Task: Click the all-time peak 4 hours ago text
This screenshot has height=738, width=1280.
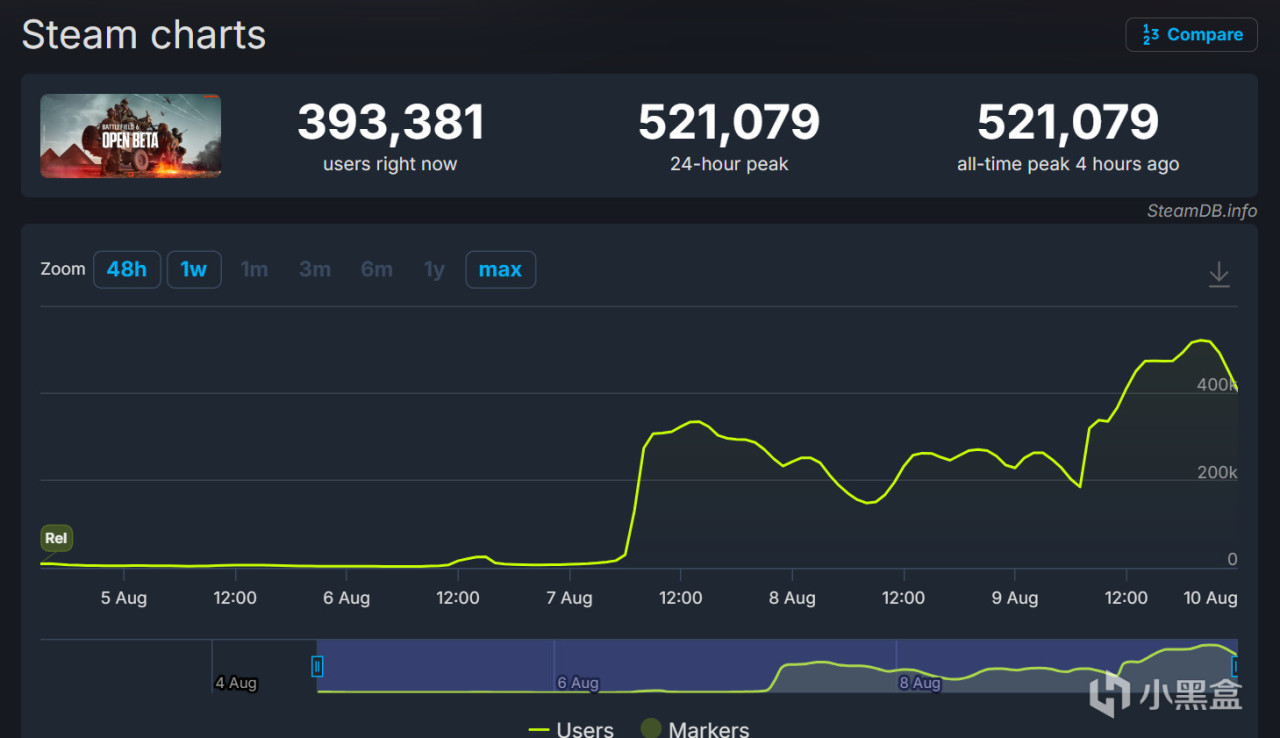Action: (x=1068, y=164)
